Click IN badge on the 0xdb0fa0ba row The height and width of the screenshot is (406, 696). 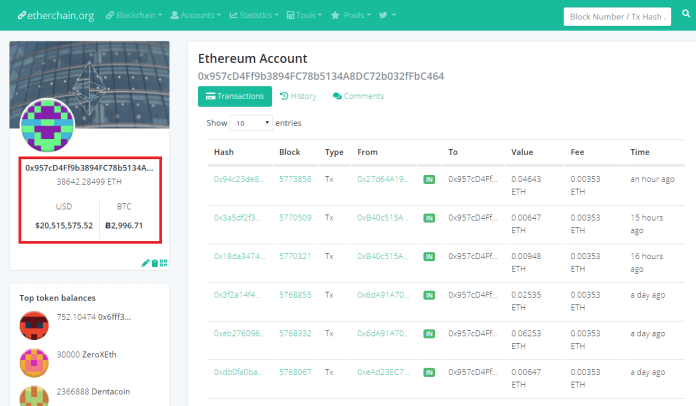coord(429,373)
